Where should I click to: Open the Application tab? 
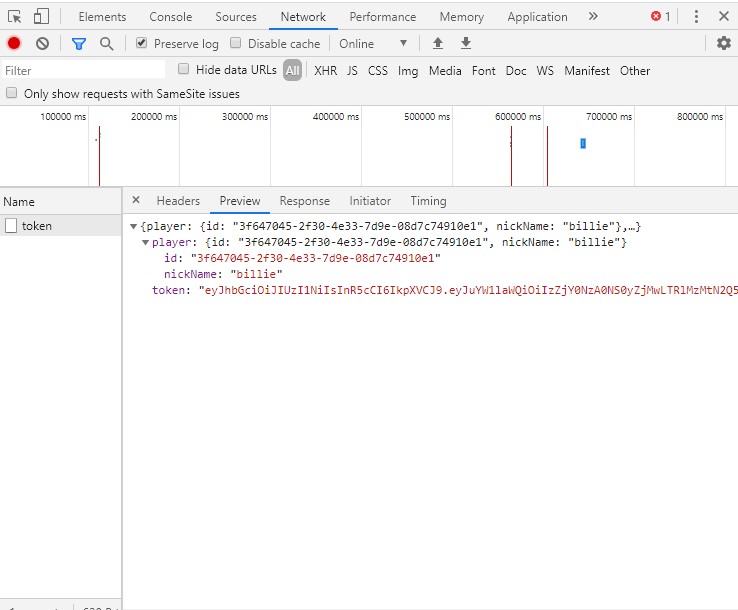click(537, 17)
